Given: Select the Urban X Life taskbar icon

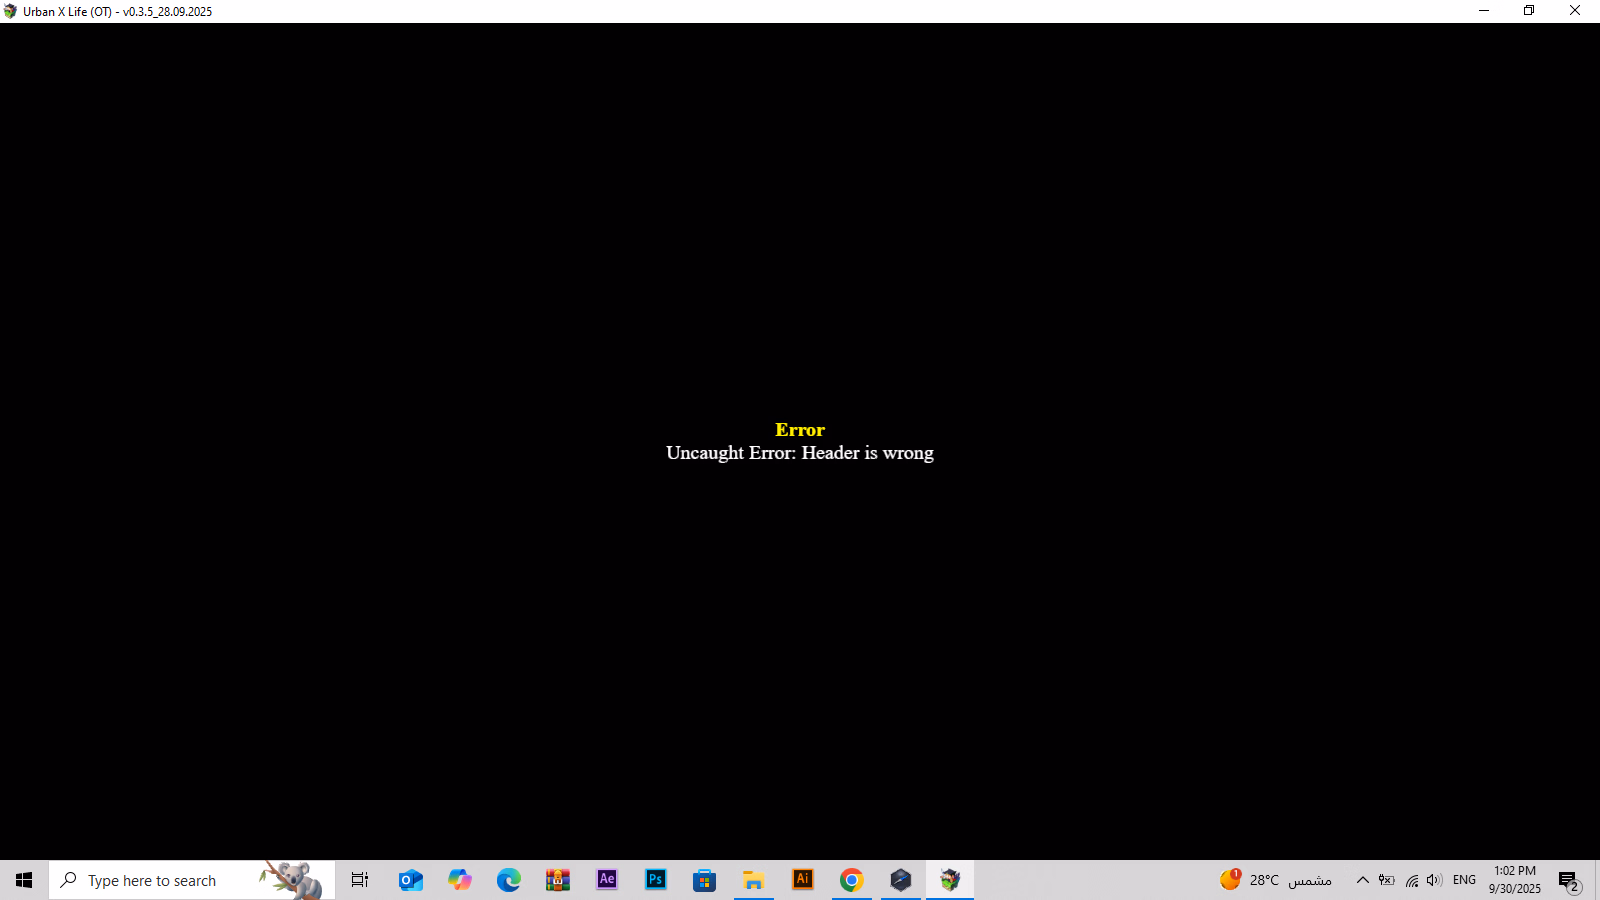Looking at the screenshot, I should coord(949,880).
